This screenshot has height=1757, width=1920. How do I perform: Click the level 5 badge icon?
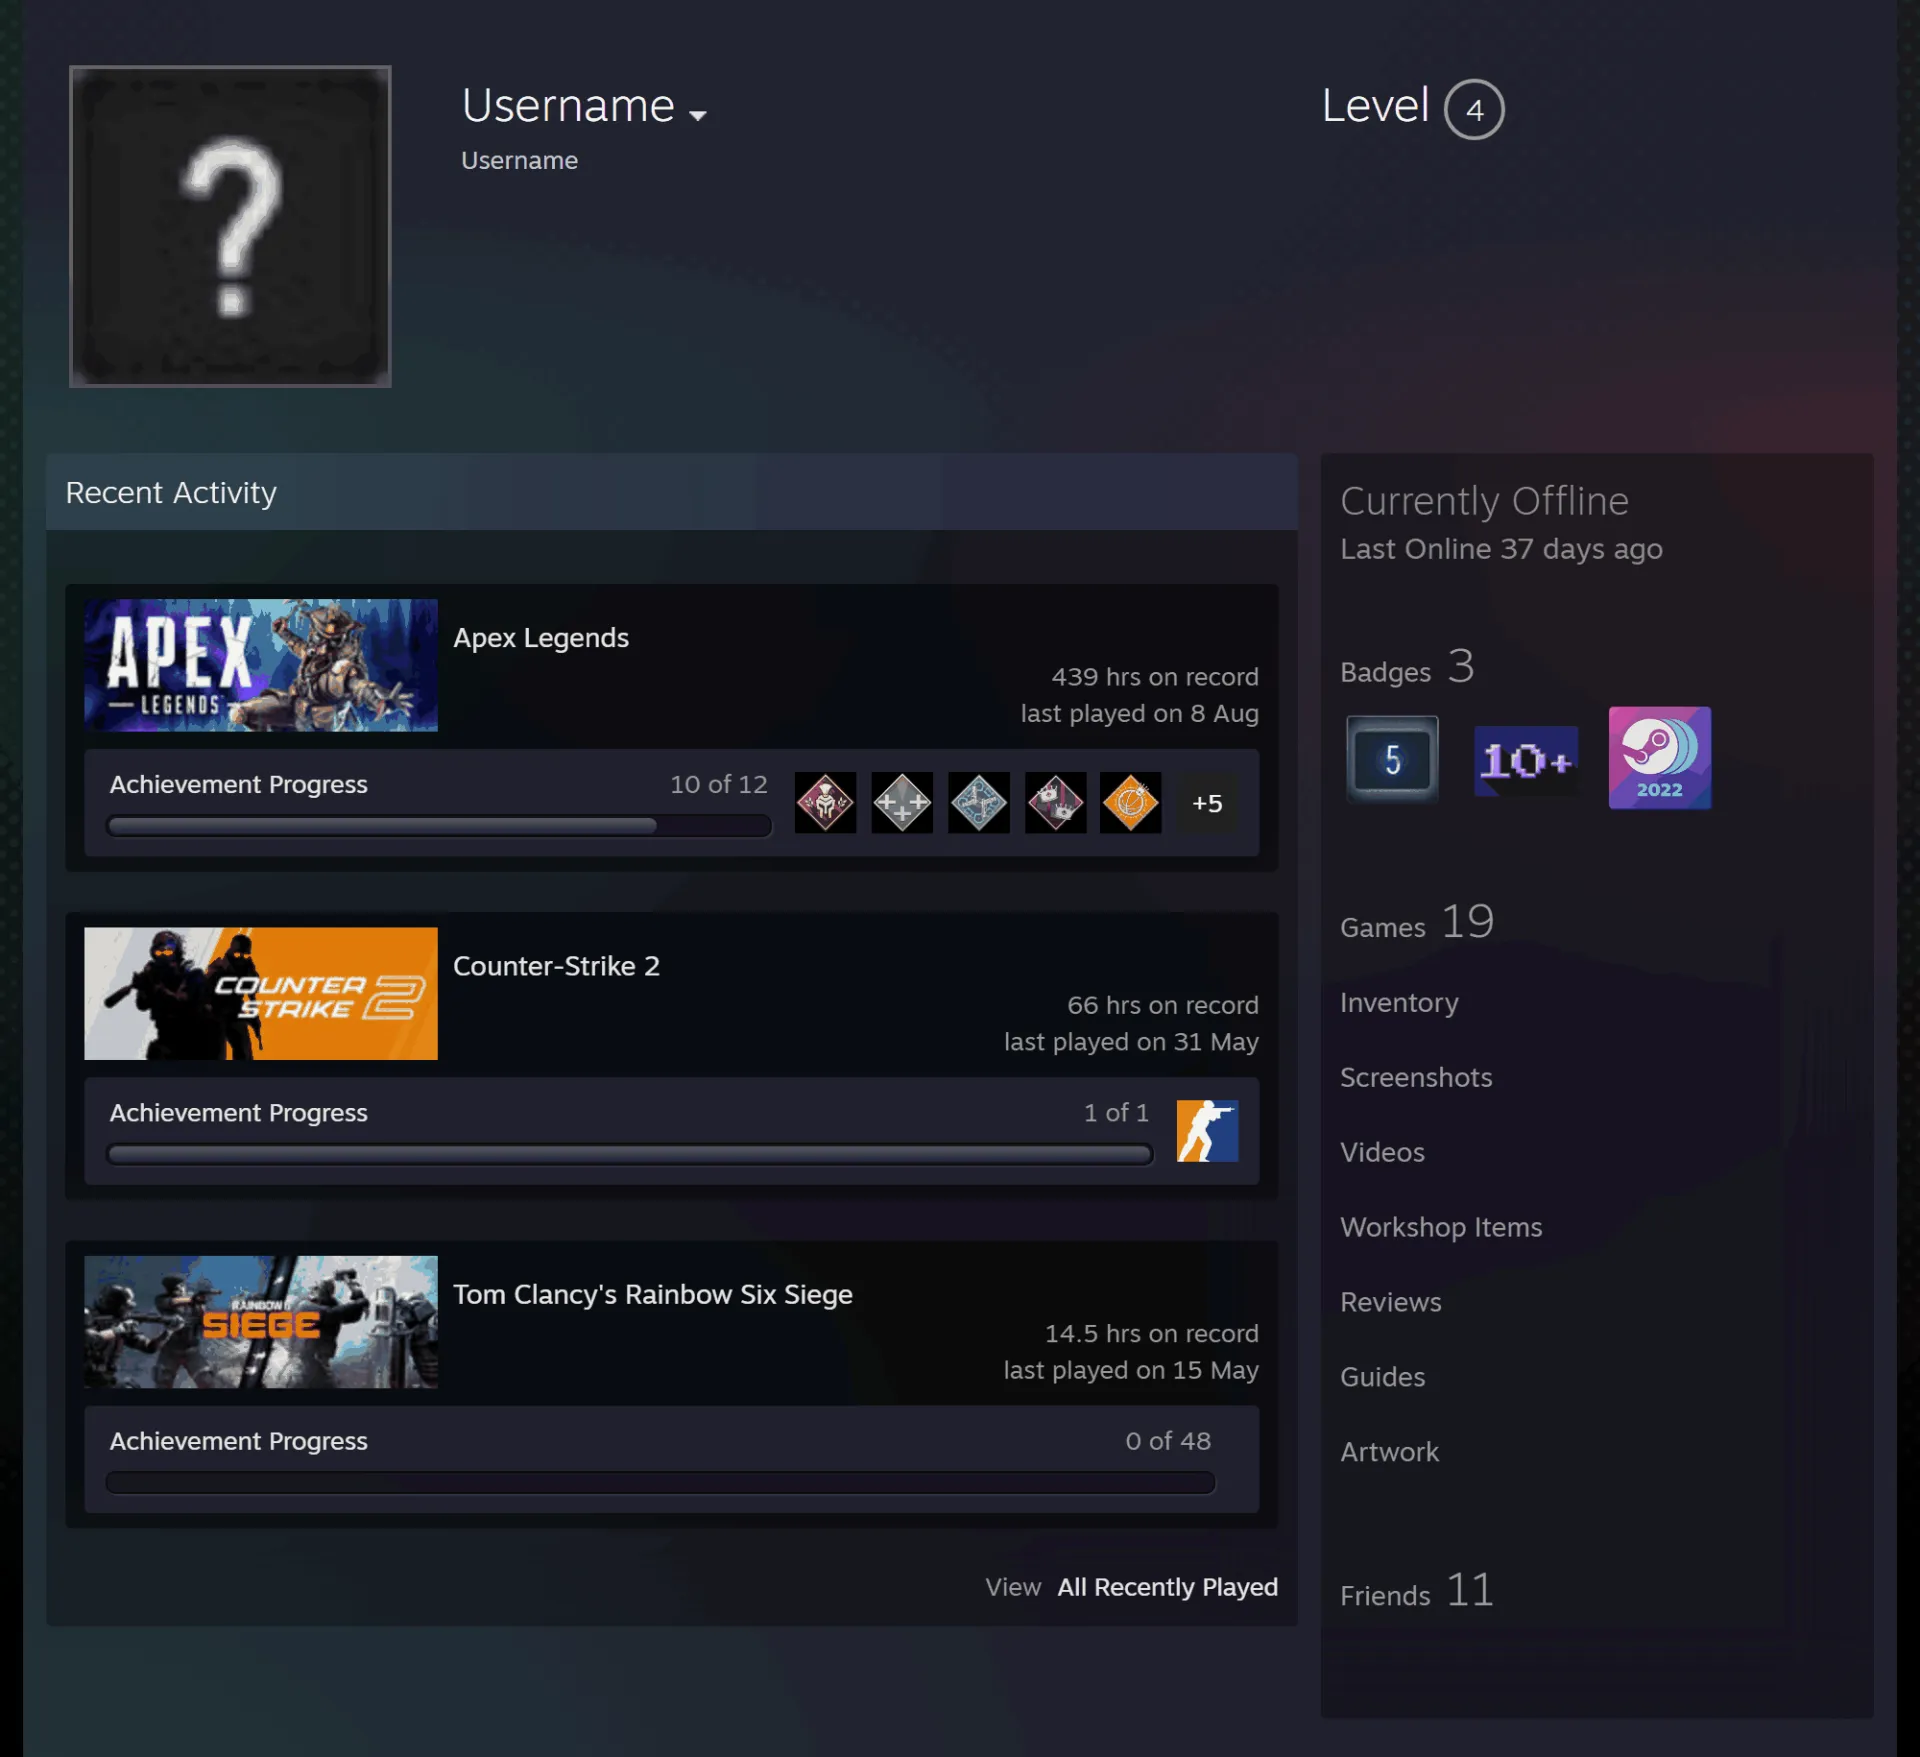1392,760
